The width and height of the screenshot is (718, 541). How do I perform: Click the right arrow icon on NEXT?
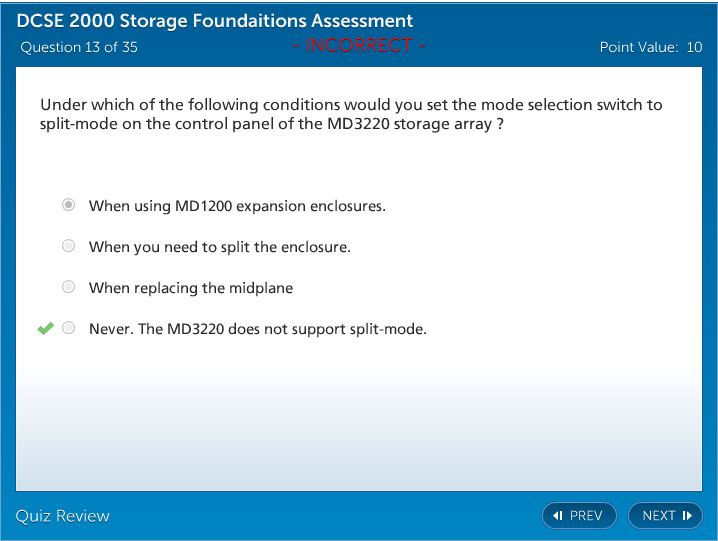(687, 516)
